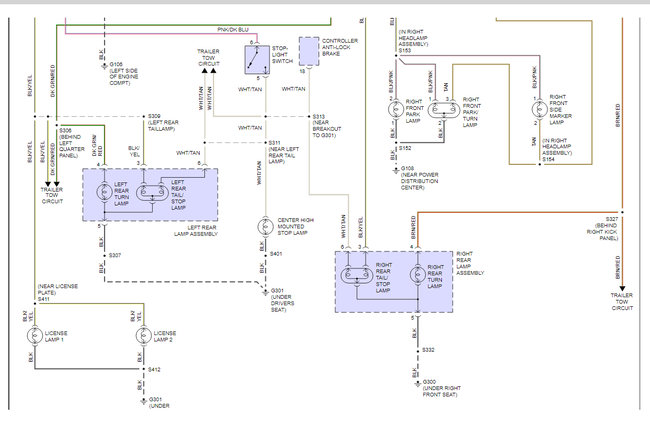Image resolution: width=650 pixels, height=421 pixels.
Task: Click the S401 splice label
Action: click(x=276, y=254)
